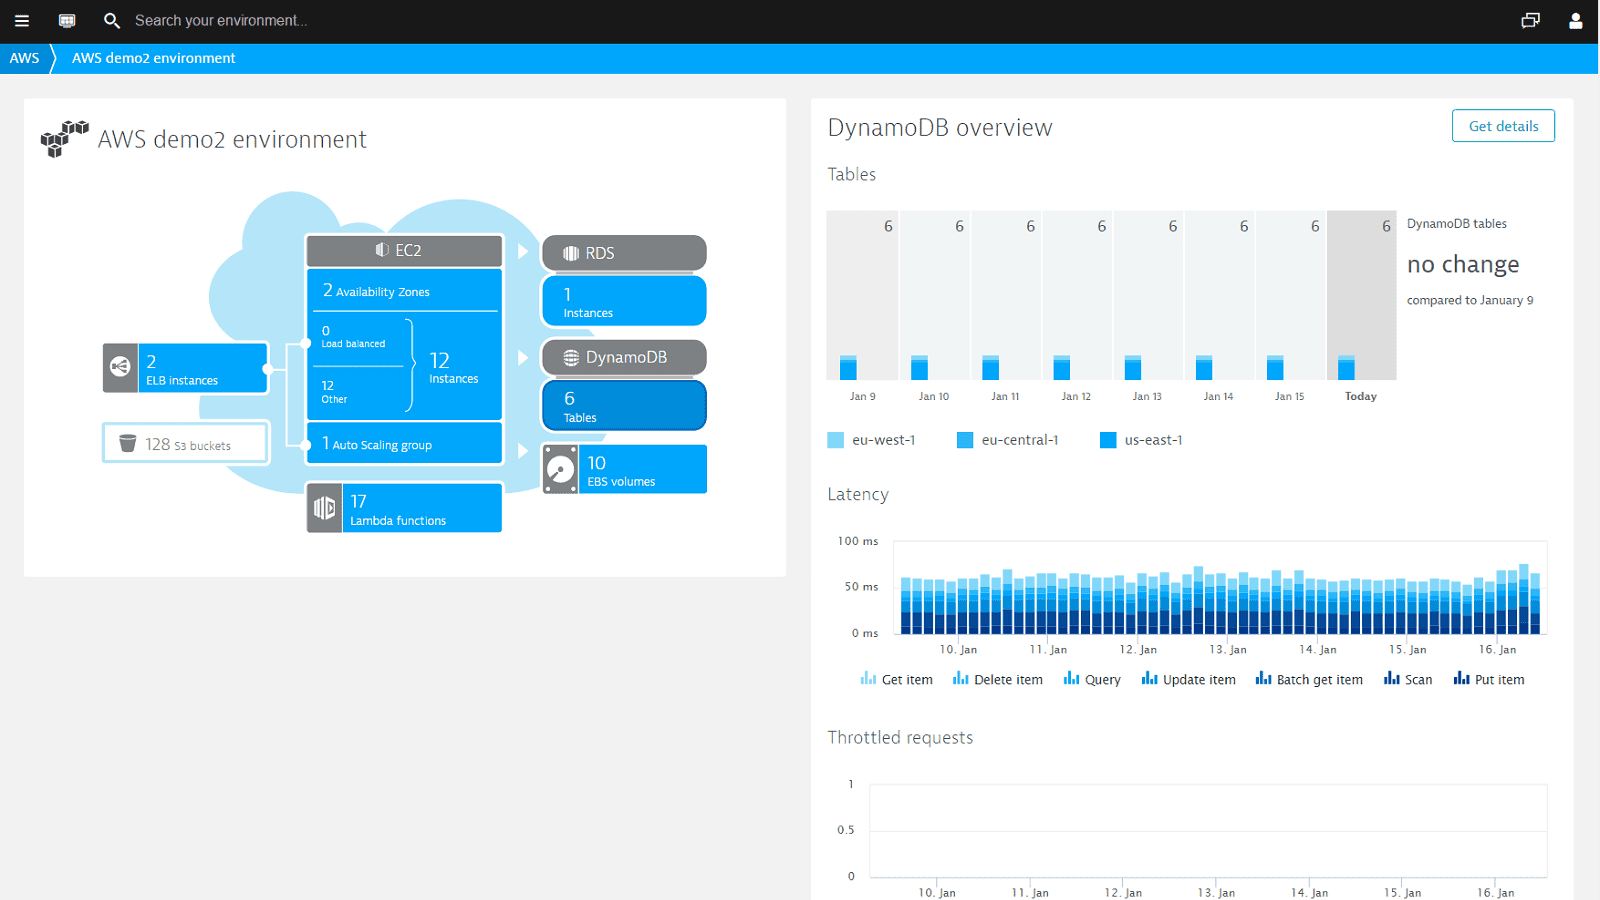The image size is (1600, 900).
Task: Open the hamburger navigation menu
Action: [x=21, y=20]
